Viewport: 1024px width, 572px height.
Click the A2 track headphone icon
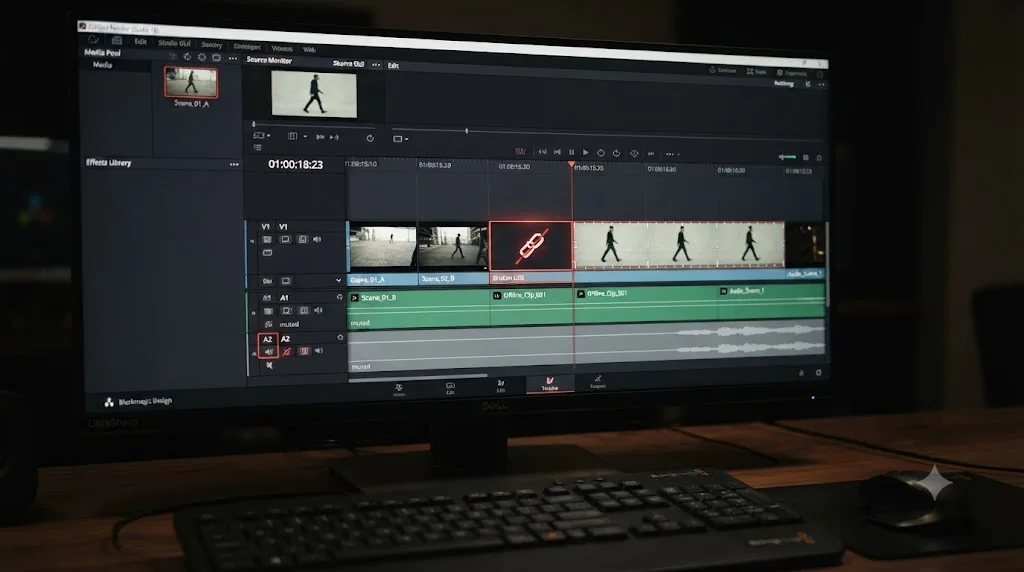pyautogui.click(x=340, y=338)
